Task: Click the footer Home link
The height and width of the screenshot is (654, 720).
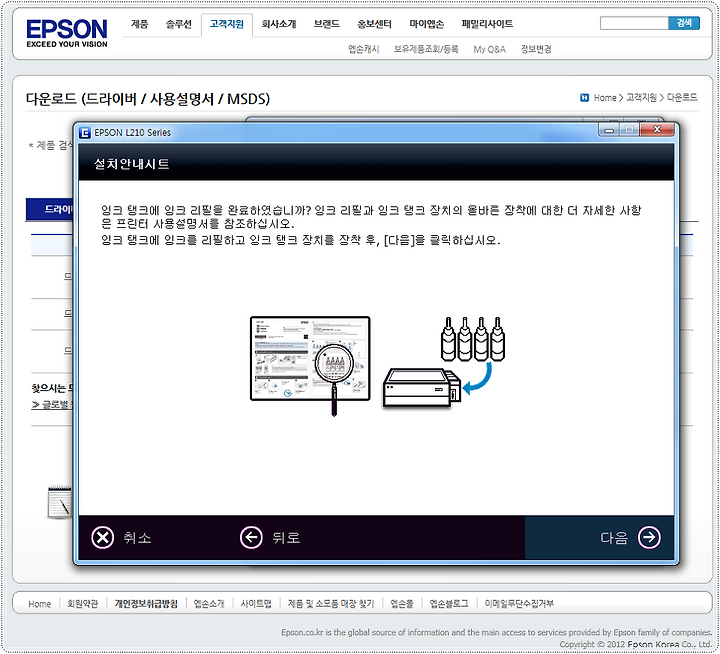Action: (x=39, y=604)
